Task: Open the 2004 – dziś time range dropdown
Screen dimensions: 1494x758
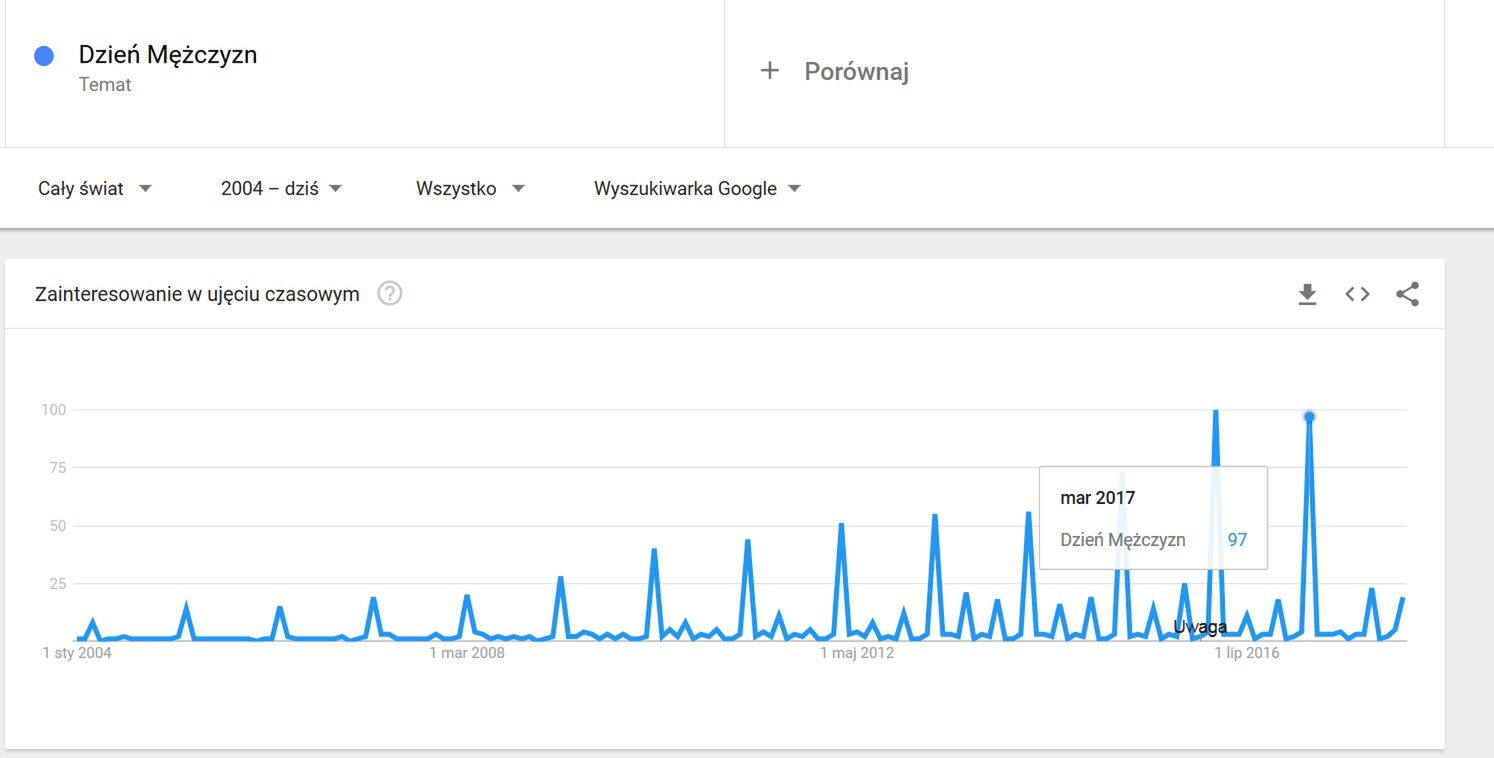Action: 281,188
